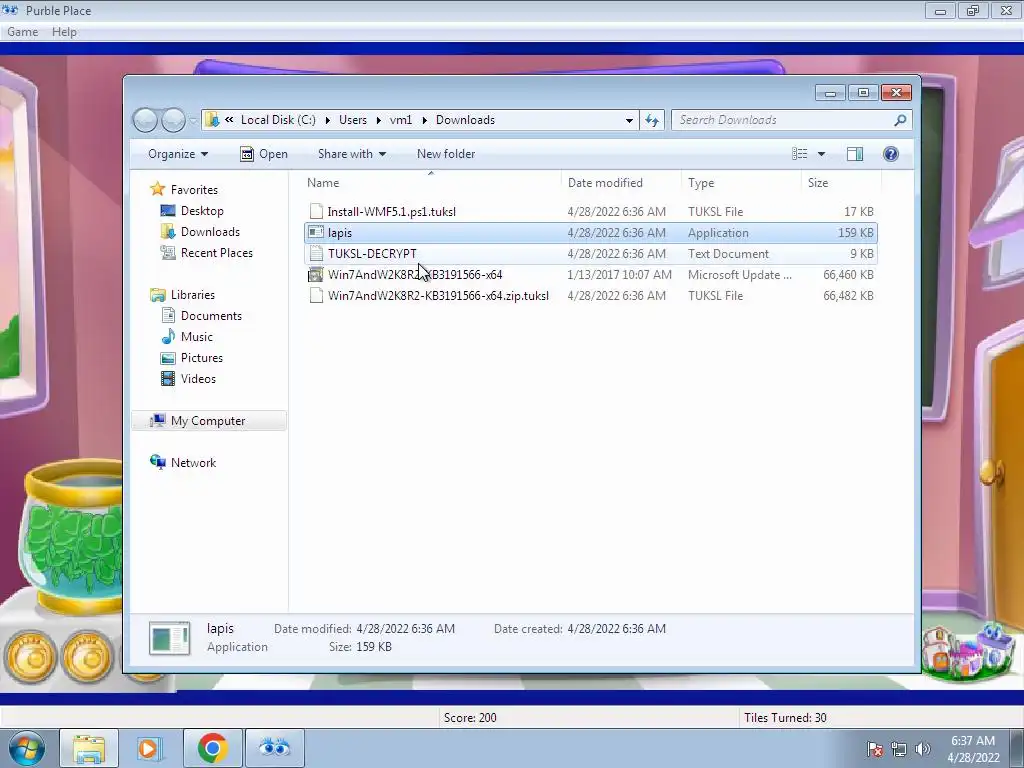Viewport: 1024px width, 768px height.
Task: Launch Windows Media Player from taskbar
Action: click(x=149, y=748)
